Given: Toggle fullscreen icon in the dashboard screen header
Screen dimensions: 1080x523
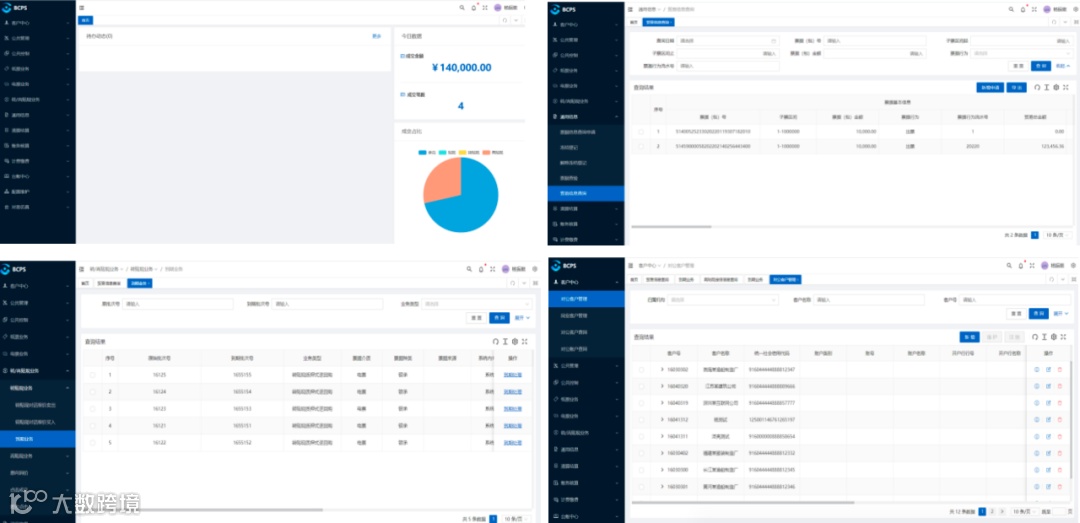Looking at the screenshot, I should coord(485,8).
